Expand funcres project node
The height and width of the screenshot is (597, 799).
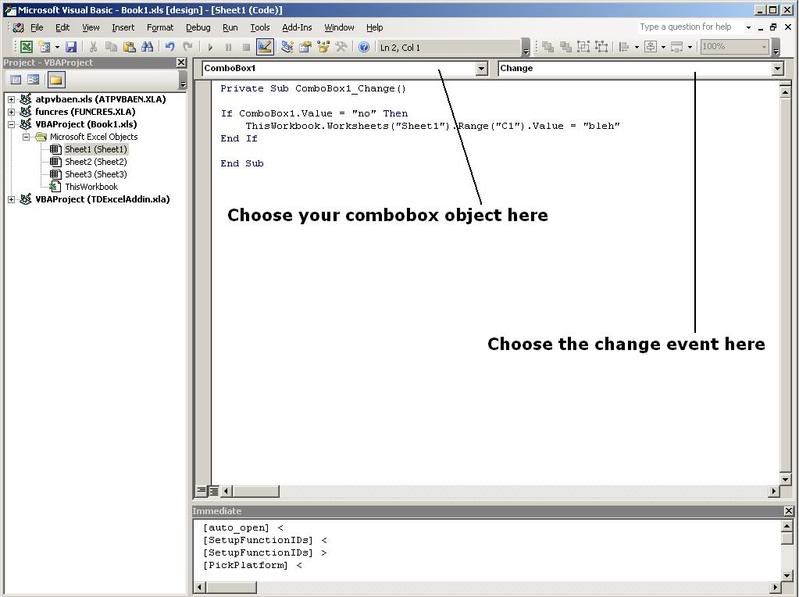point(11,112)
